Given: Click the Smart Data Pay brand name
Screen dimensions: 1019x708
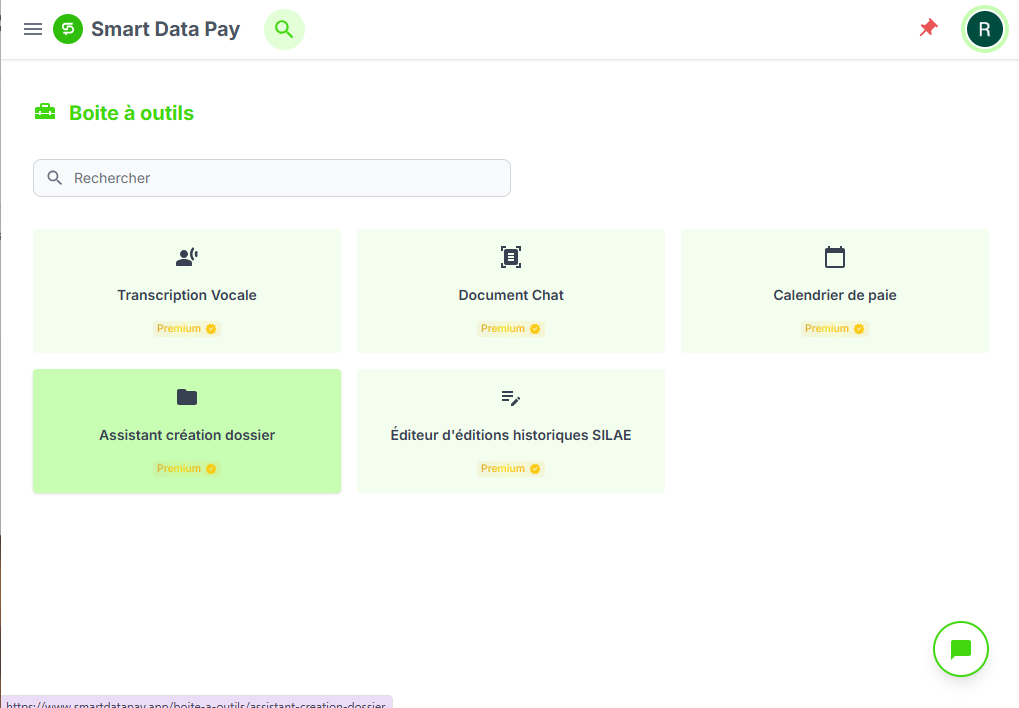Looking at the screenshot, I should pyautogui.click(x=165, y=29).
